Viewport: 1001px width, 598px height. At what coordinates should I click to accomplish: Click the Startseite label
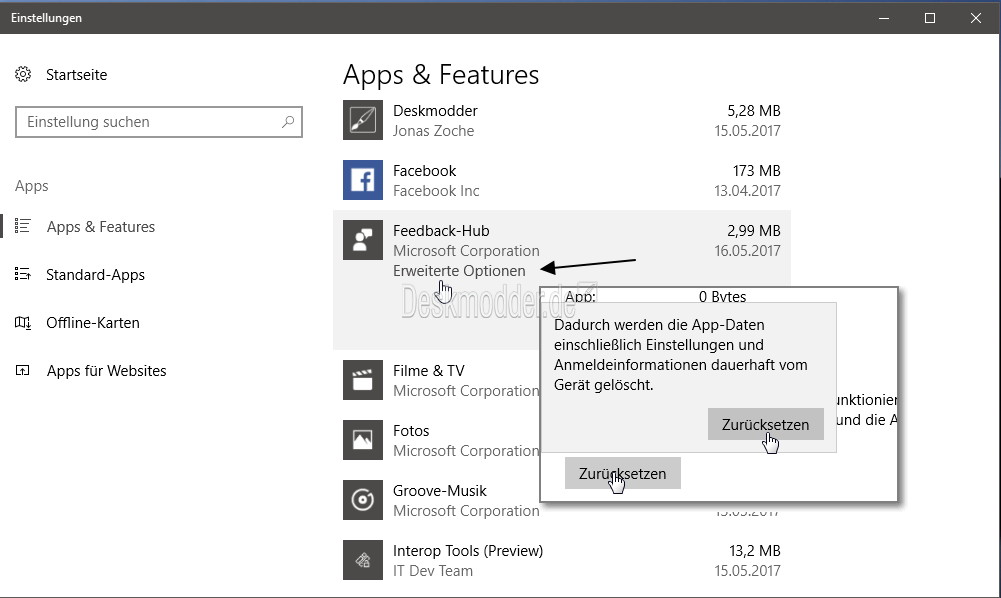[x=77, y=75]
